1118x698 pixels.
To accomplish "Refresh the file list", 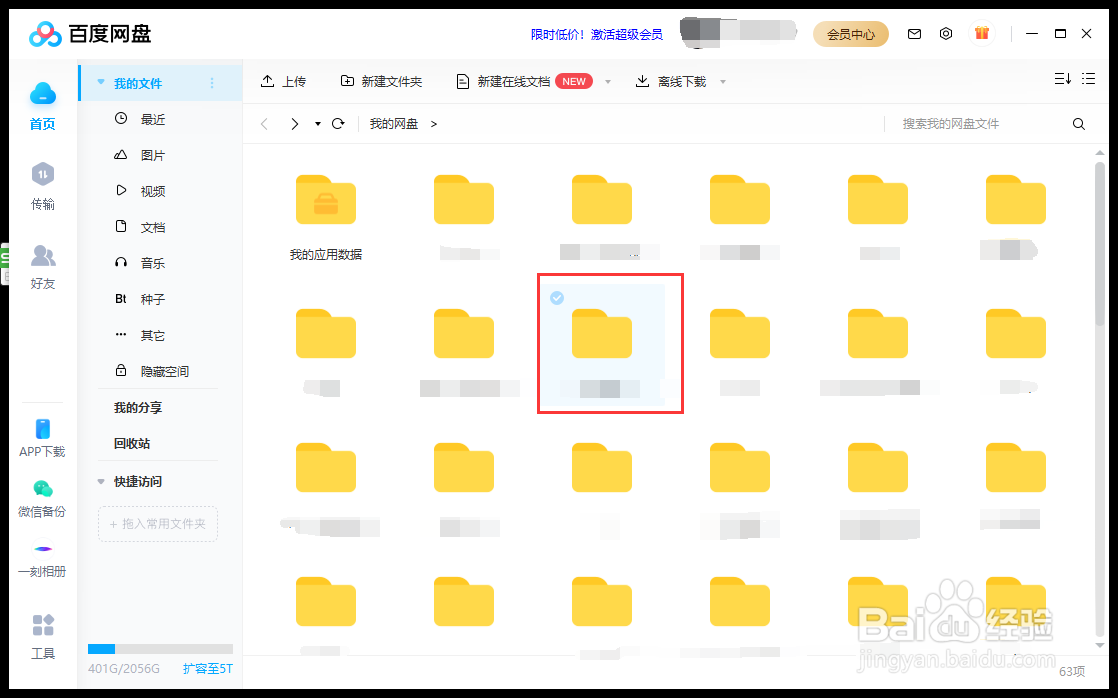I will point(338,123).
